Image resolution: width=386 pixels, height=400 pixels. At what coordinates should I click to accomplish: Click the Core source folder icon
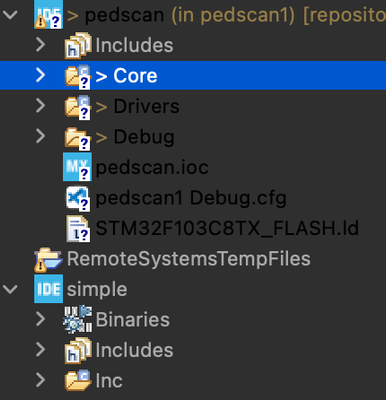pyautogui.click(x=78, y=76)
